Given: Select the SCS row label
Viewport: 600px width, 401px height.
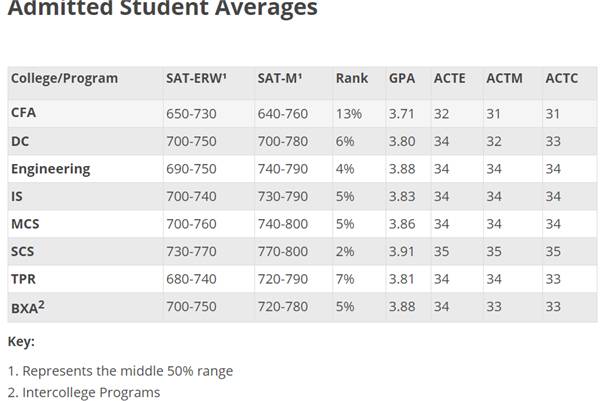Looking at the screenshot, I should pos(23,251).
